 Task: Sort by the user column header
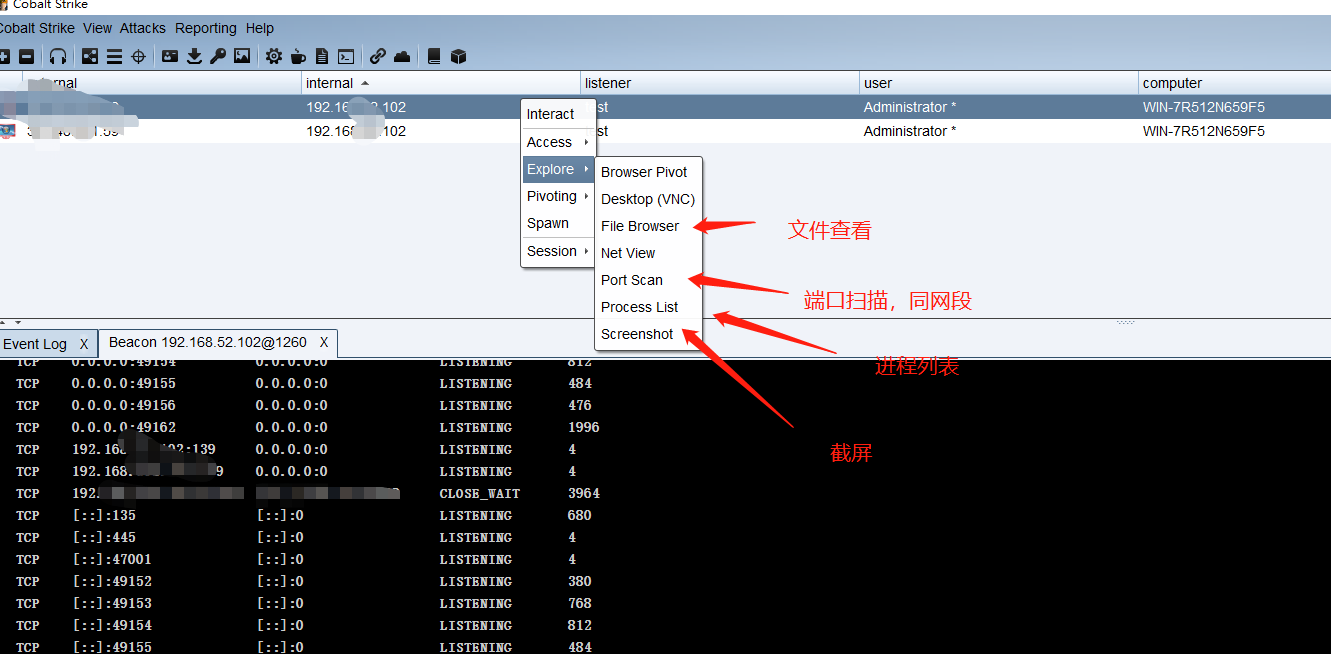[999, 83]
